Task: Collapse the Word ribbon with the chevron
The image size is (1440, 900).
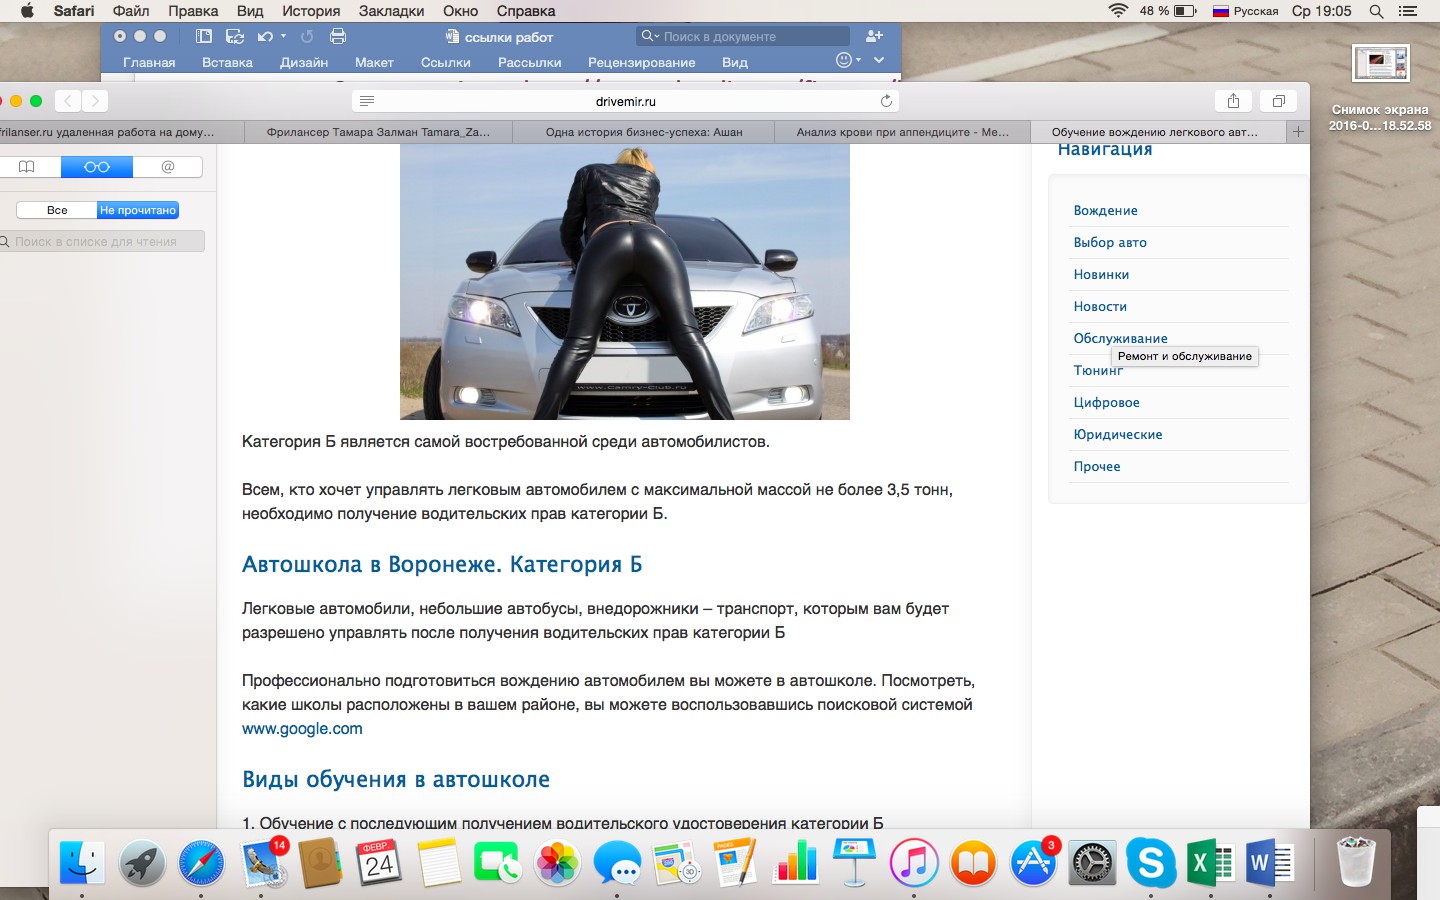Action: click(x=879, y=60)
